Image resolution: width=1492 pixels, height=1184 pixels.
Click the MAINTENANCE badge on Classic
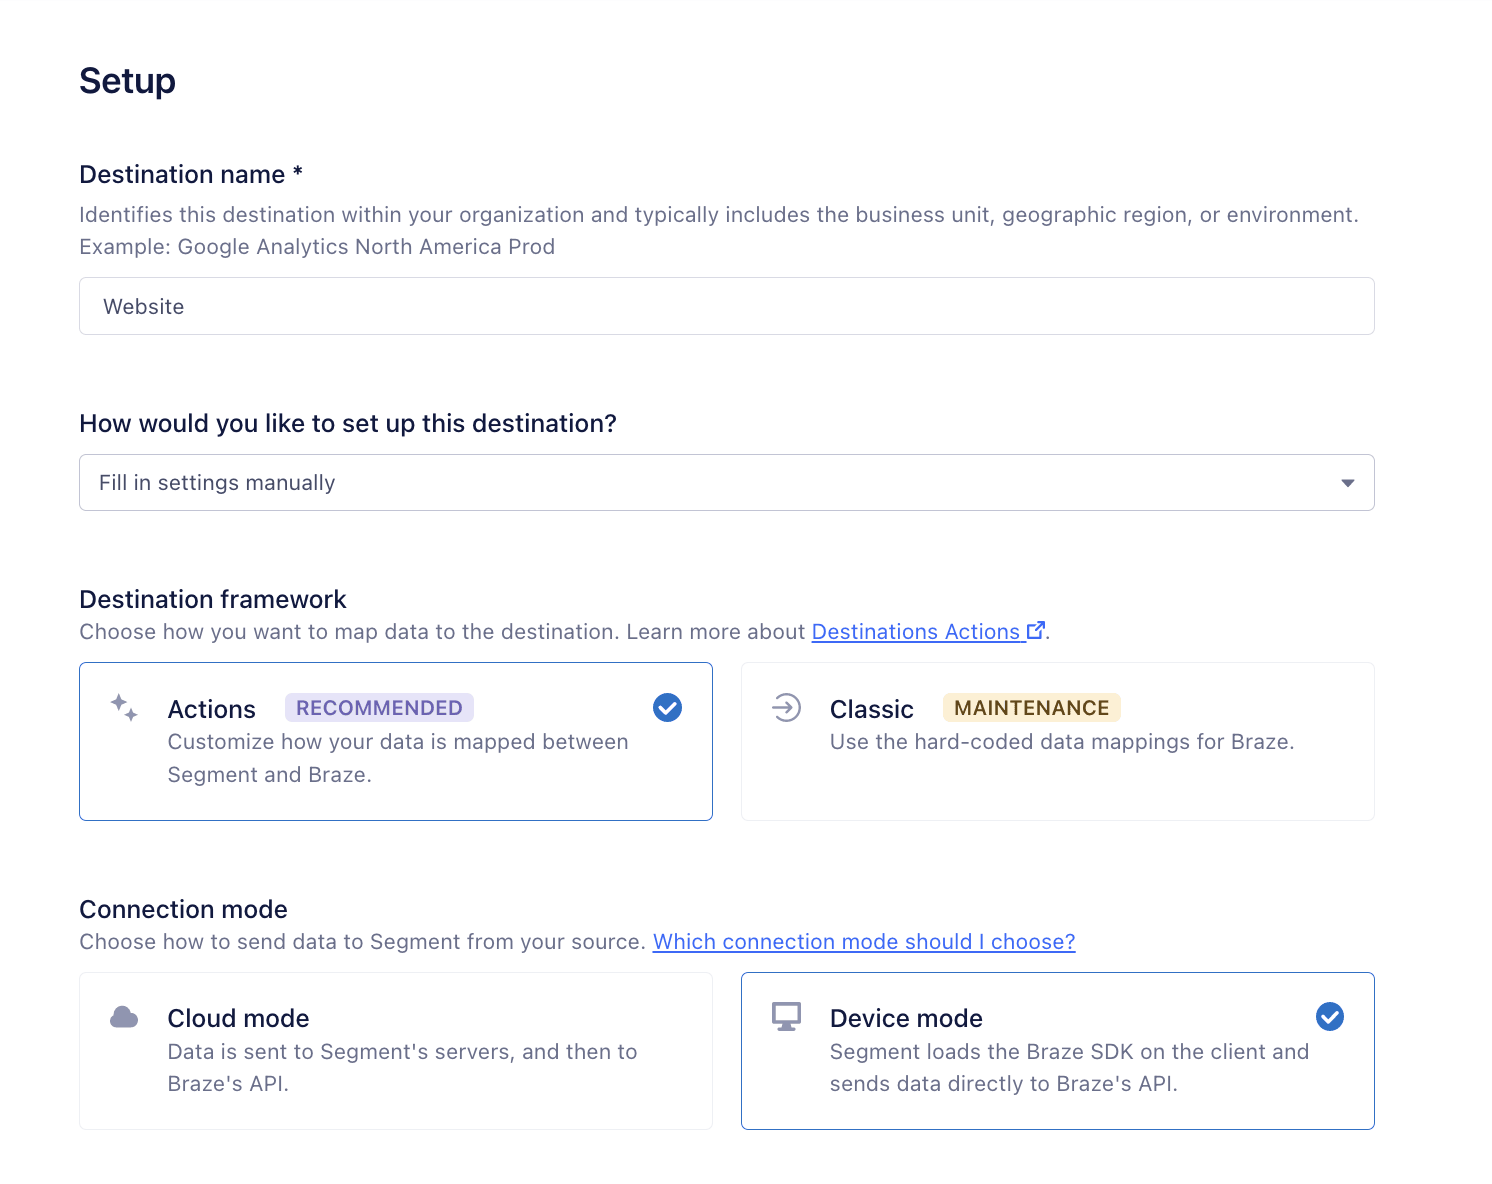click(1031, 708)
